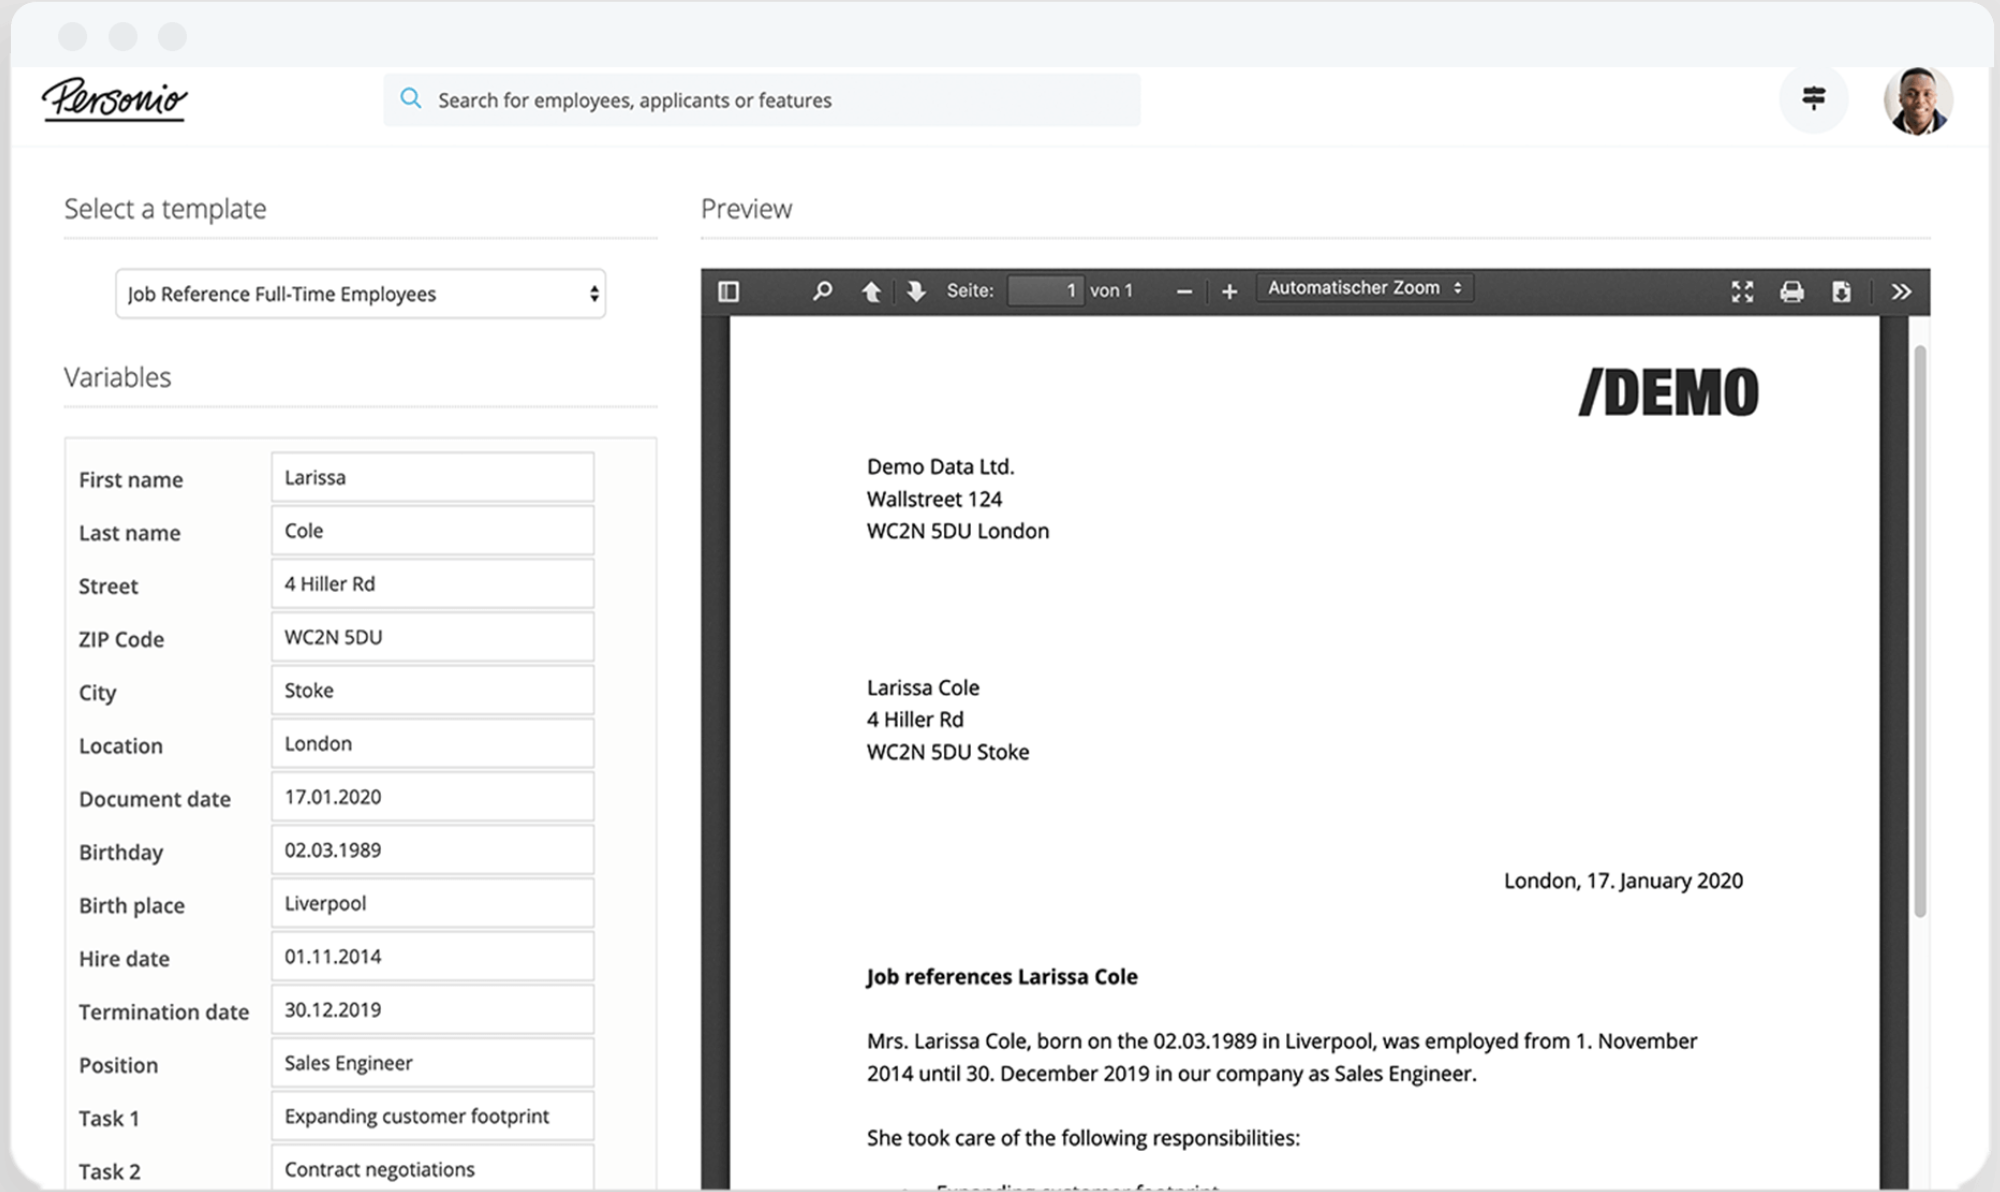The width and height of the screenshot is (2000, 1192).
Task: Click the First name input field
Action: tap(433, 477)
